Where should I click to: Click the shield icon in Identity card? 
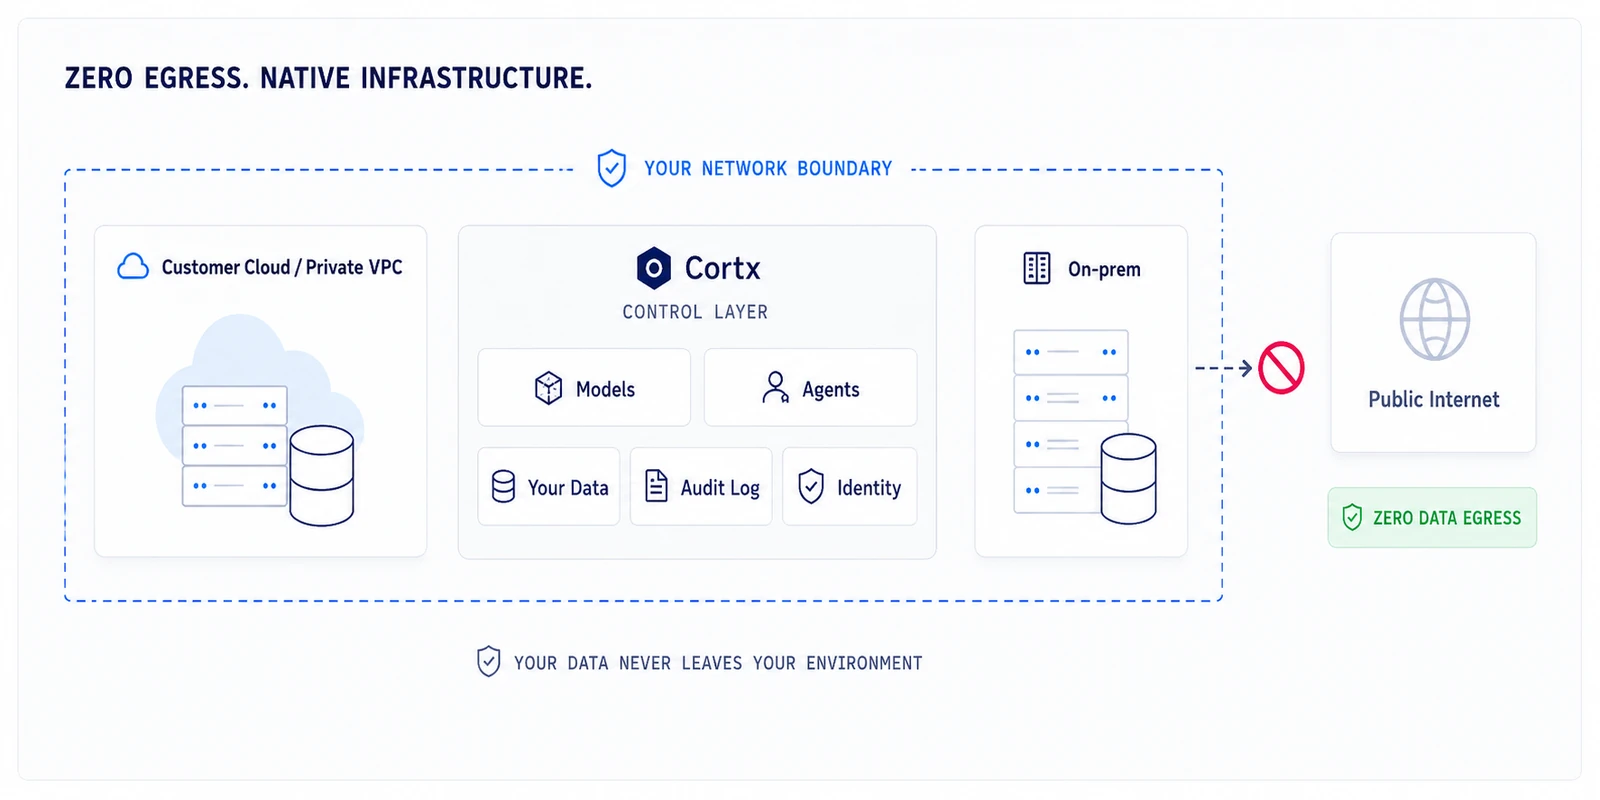(811, 486)
